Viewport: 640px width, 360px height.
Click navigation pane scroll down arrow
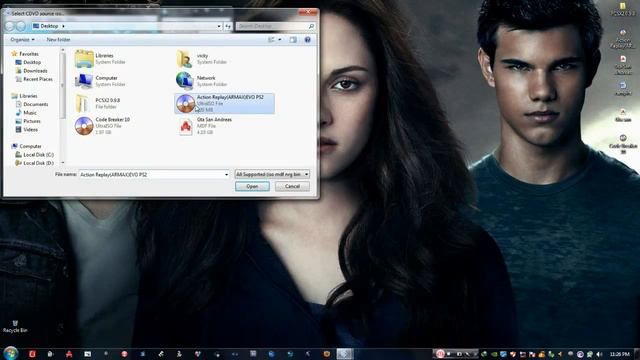click(62, 162)
